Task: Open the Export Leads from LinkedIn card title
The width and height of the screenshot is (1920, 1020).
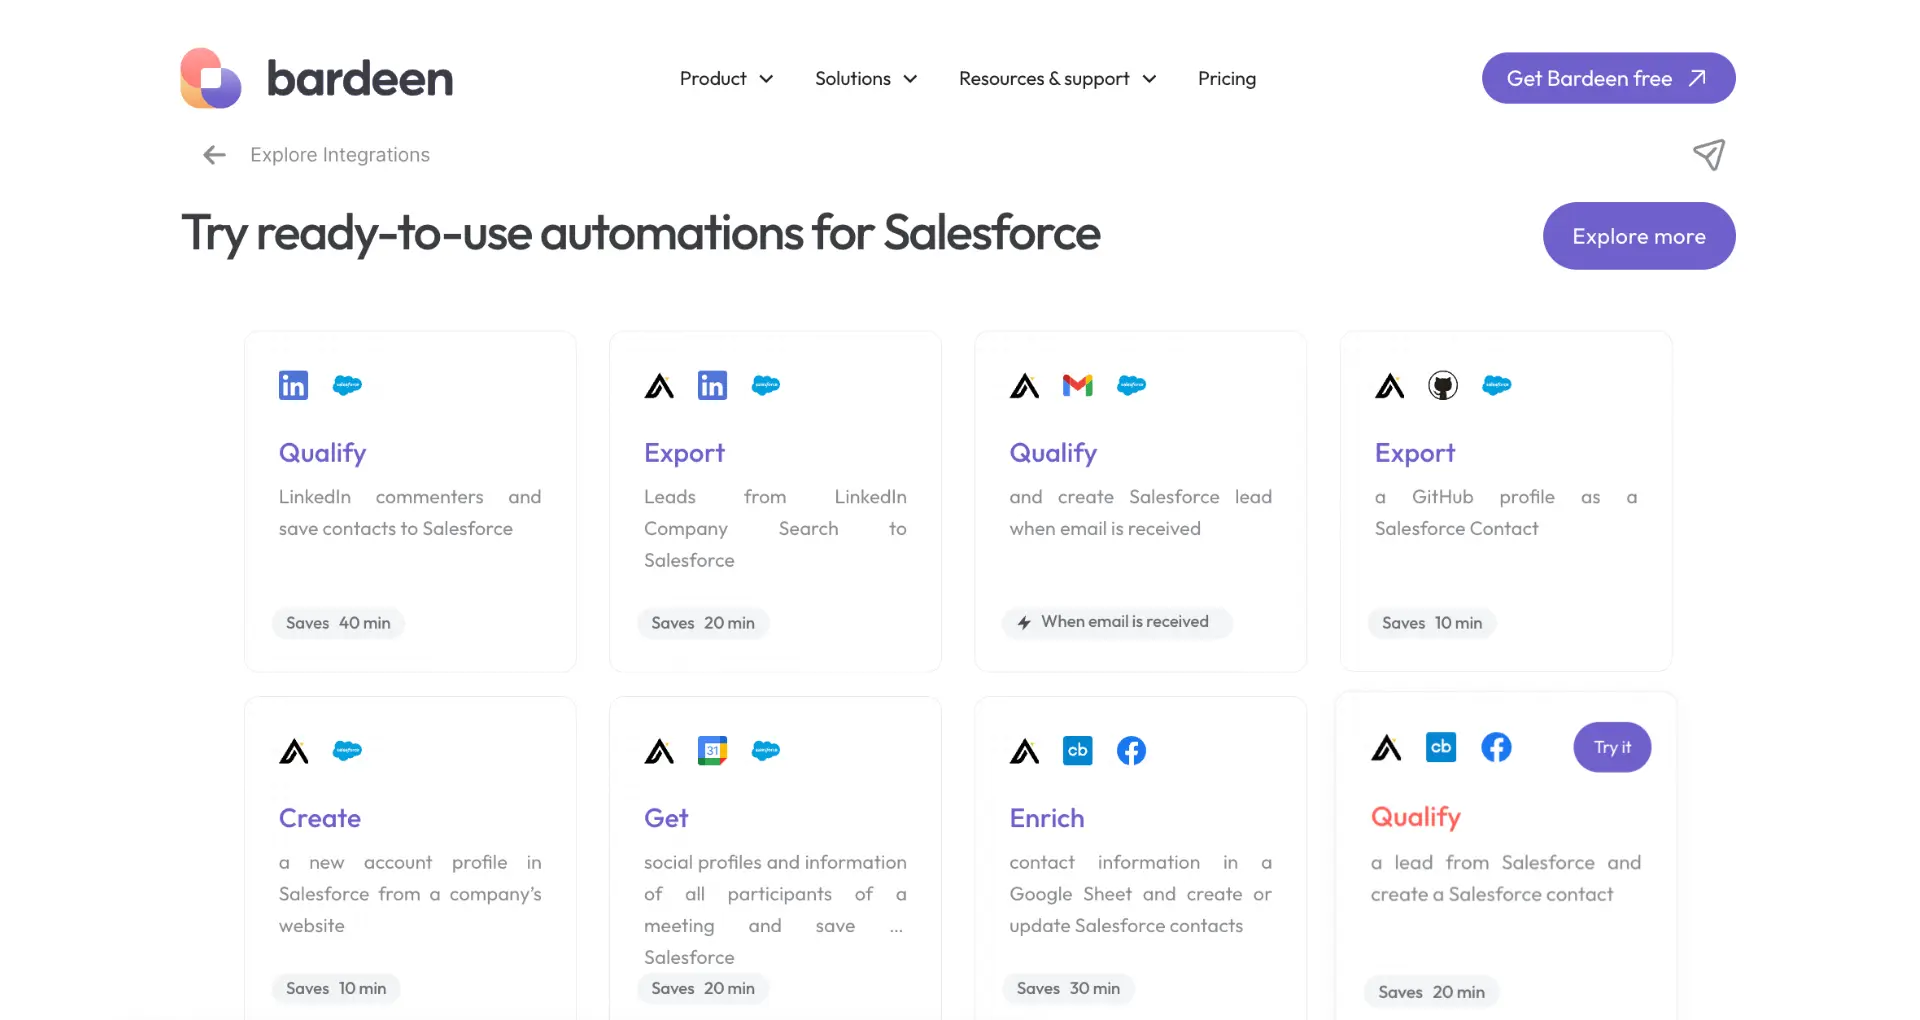Action: click(x=684, y=453)
